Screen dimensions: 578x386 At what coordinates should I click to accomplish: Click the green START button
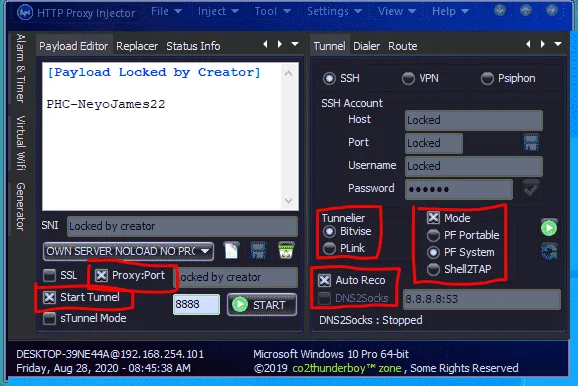coord(262,305)
